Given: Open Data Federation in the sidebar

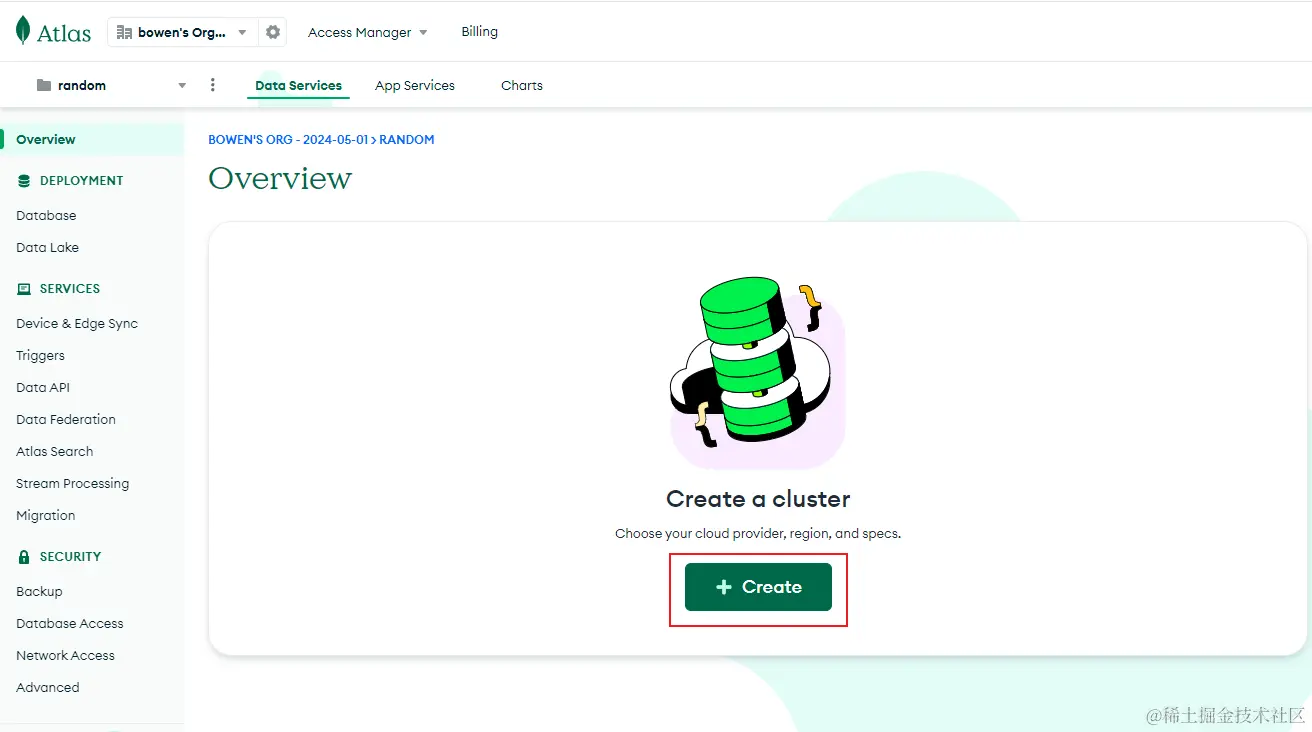Looking at the screenshot, I should 66,419.
